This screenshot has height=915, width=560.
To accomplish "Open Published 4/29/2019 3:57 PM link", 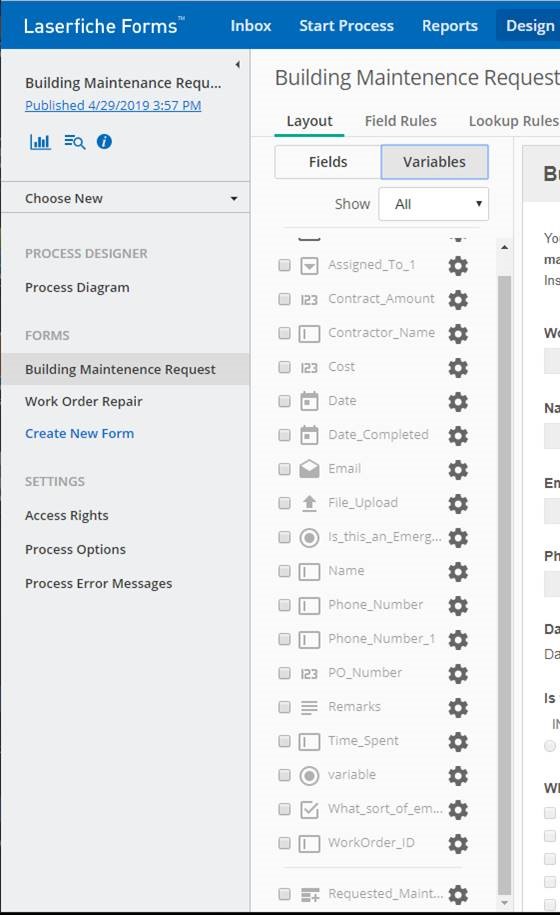I will click(113, 106).
